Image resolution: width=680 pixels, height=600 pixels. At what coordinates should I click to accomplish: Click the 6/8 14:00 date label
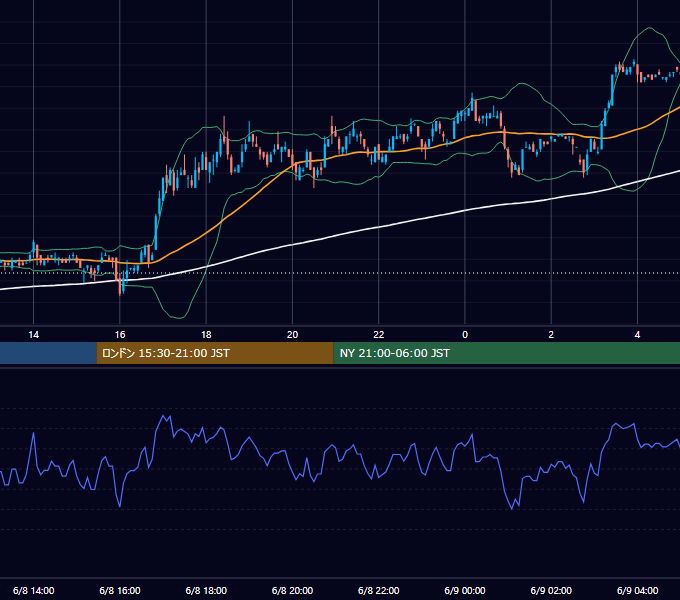pyautogui.click(x=33, y=590)
